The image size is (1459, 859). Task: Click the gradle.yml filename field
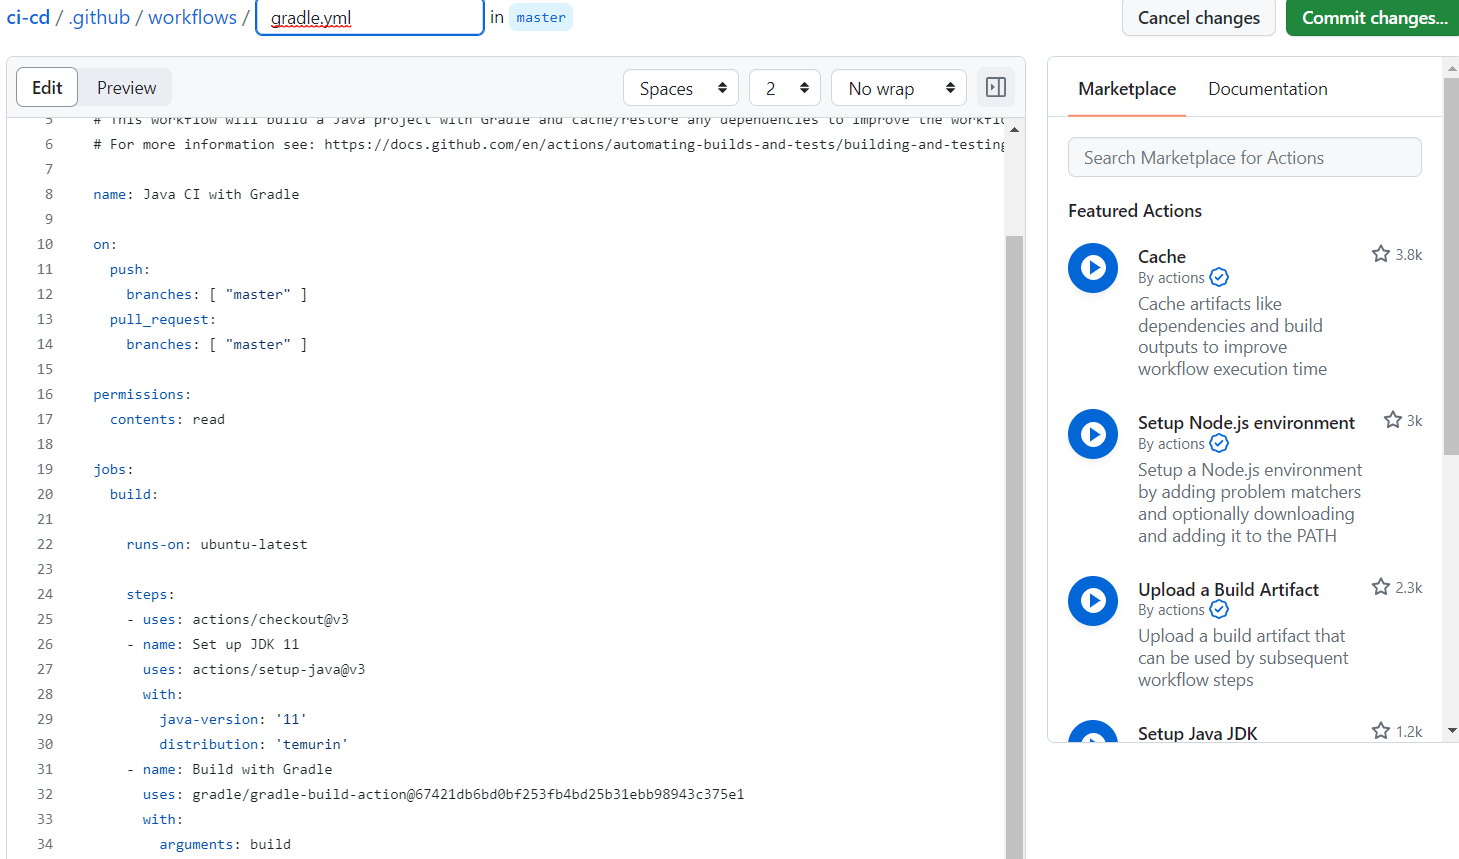pos(370,18)
